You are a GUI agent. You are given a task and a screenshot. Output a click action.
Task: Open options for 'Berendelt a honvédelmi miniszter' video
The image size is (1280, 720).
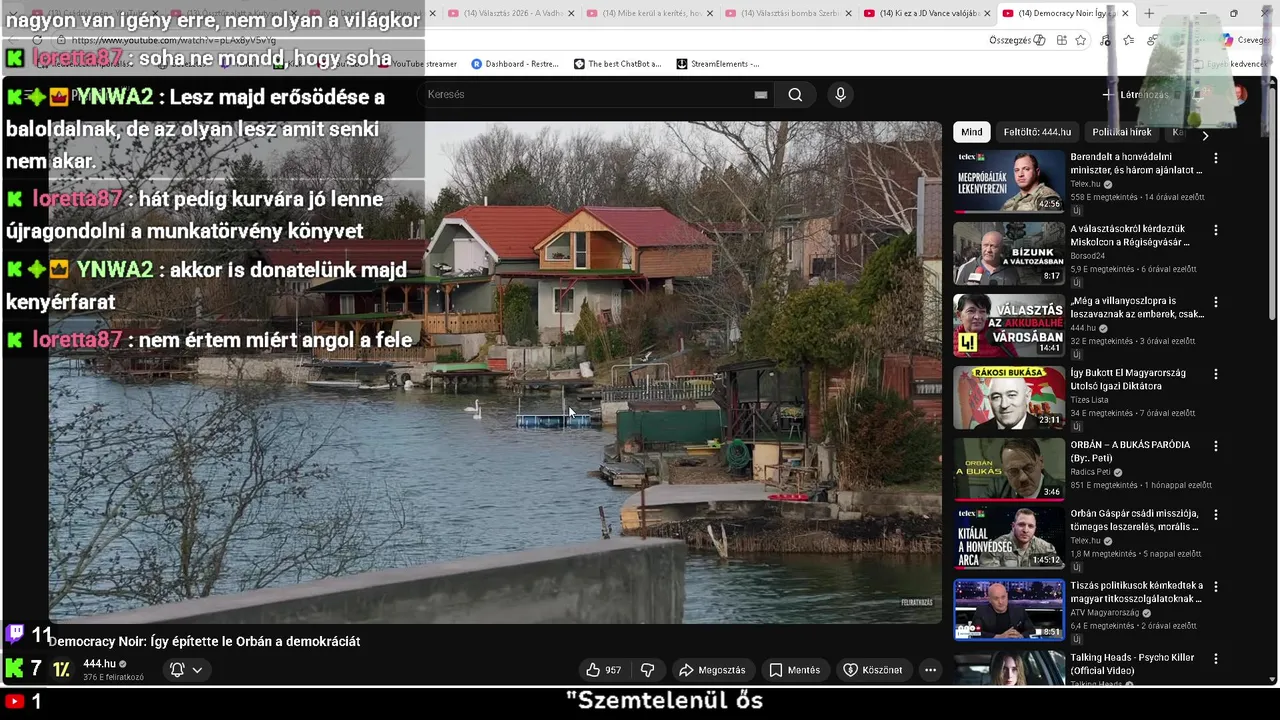click(1216, 158)
